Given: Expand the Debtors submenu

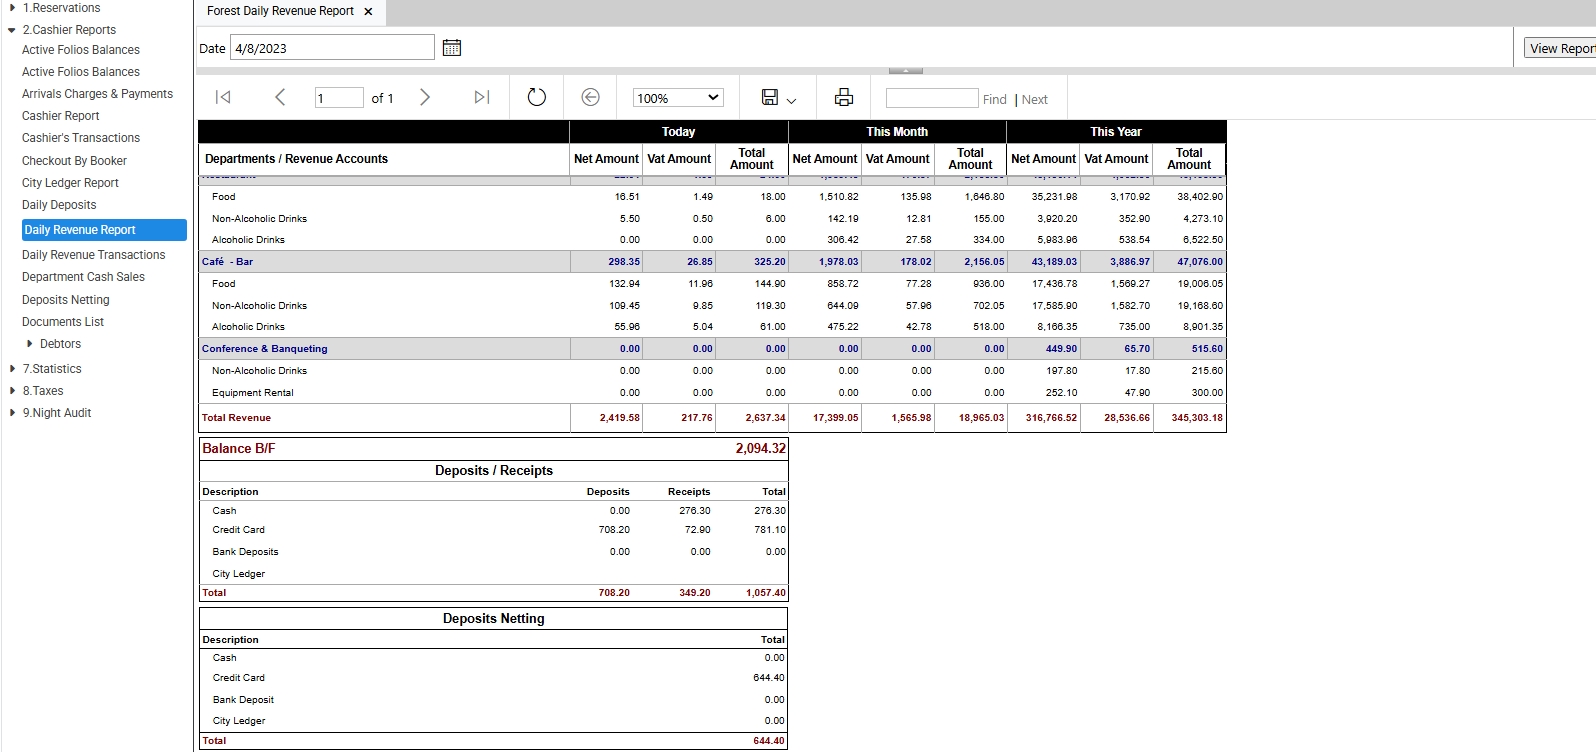Looking at the screenshot, I should pos(30,344).
